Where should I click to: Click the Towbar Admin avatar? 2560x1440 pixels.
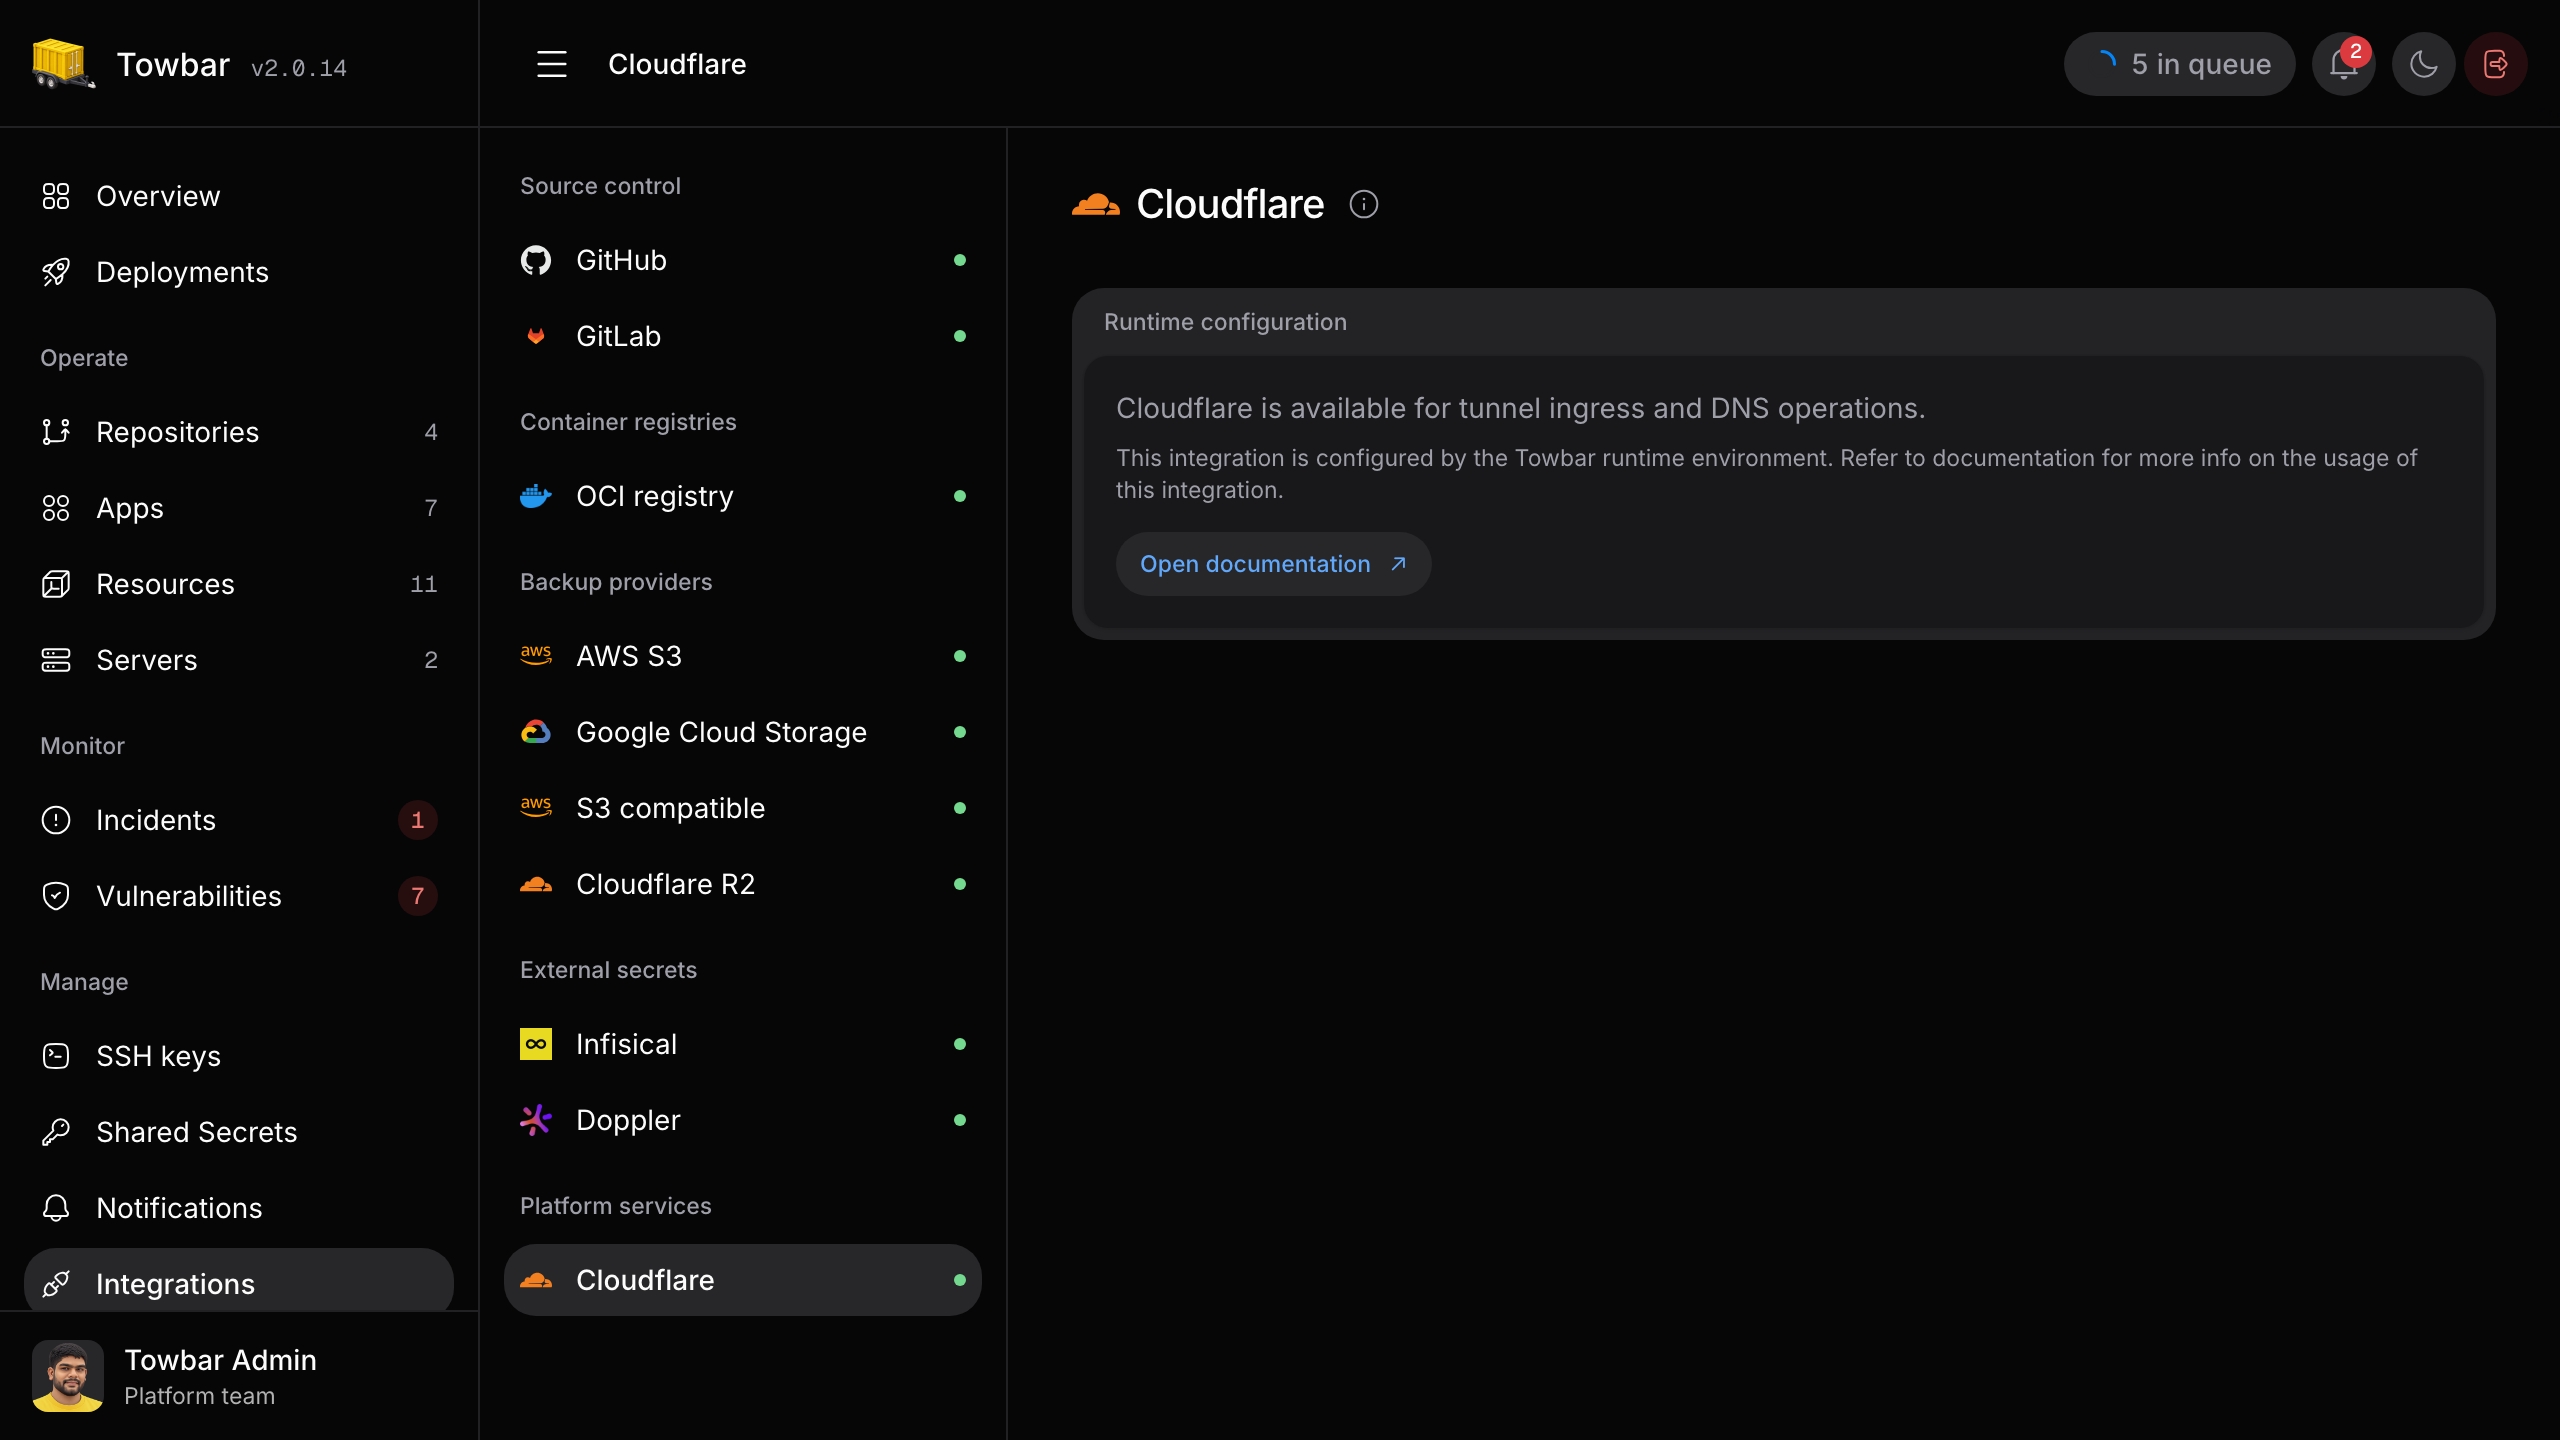68,1376
